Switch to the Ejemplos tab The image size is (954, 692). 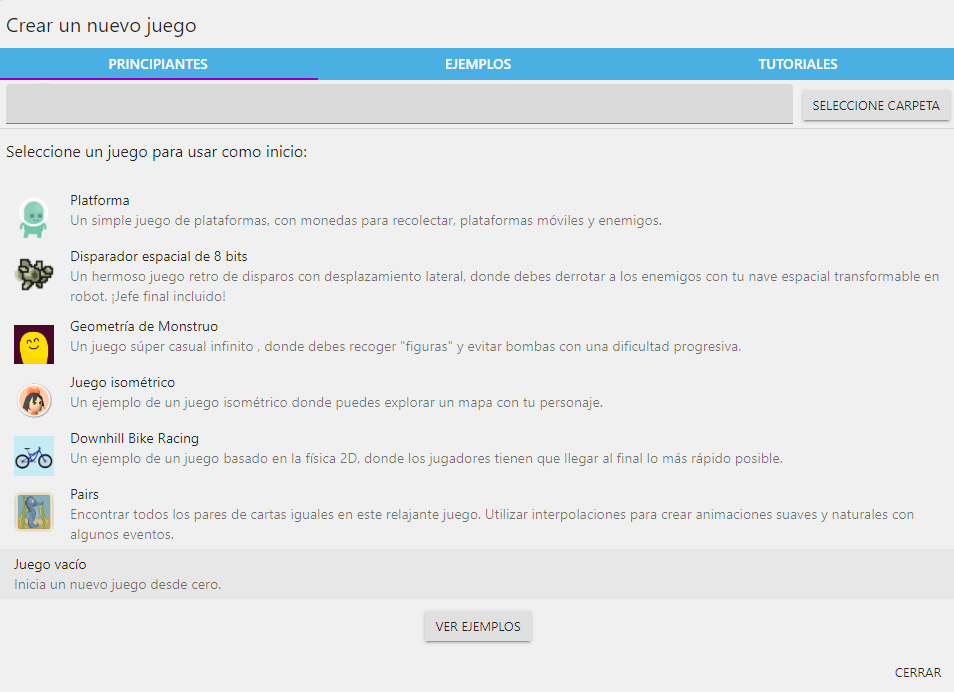[477, 64]
